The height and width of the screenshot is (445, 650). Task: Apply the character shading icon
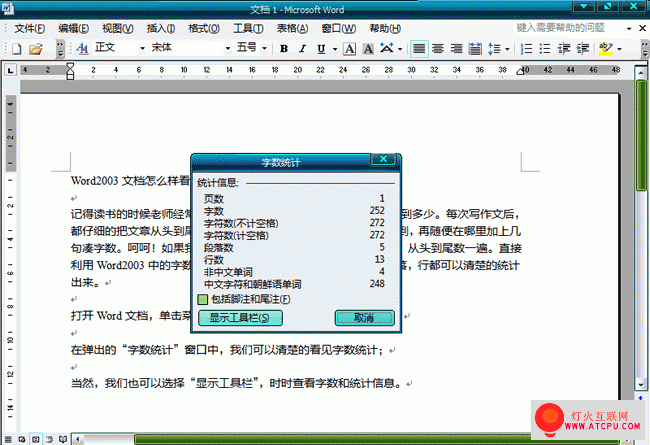point(368,49)
